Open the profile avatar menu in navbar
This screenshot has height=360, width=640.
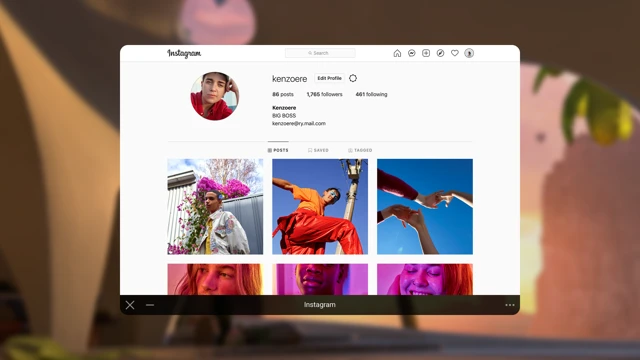coord(469,53)
